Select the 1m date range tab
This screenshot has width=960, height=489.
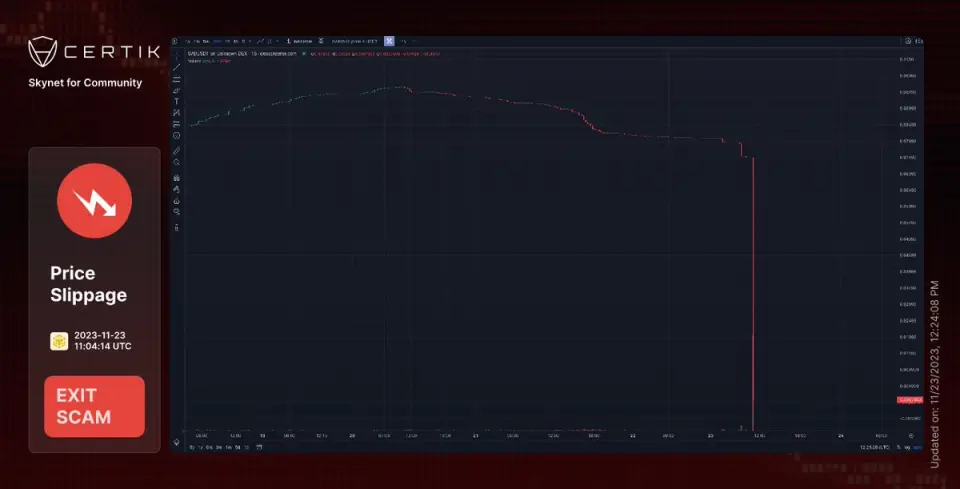pos(229,447)
